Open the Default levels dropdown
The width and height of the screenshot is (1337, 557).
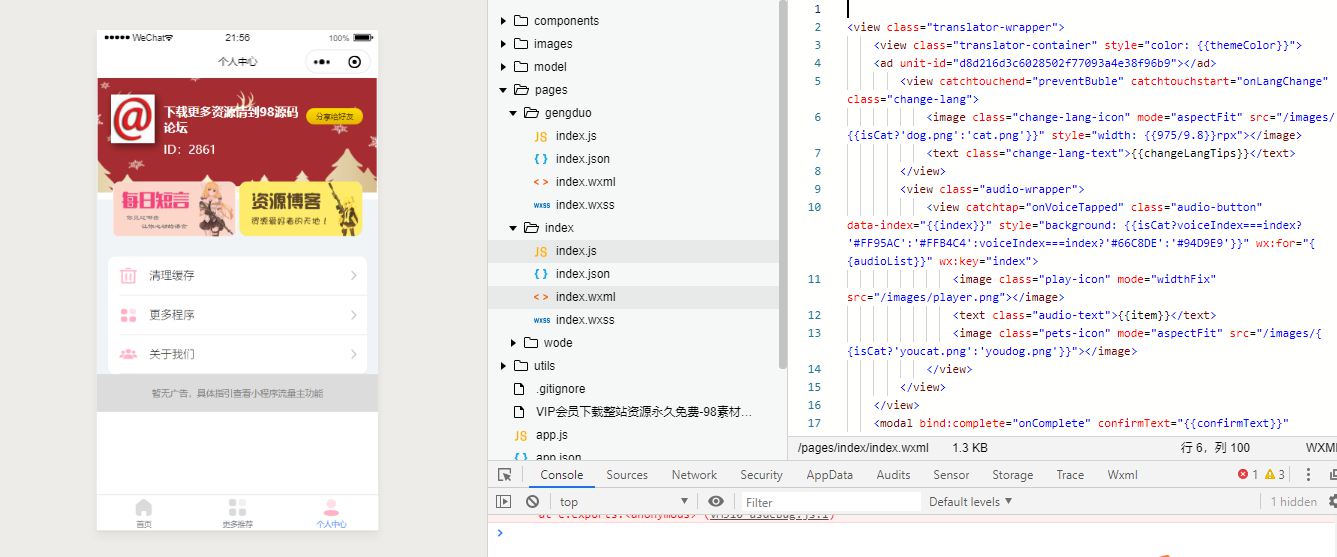(970, 502)
